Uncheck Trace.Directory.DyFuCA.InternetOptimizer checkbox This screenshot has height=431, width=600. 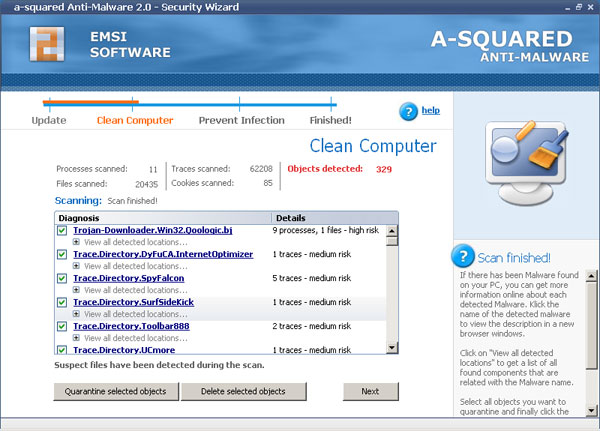tap(62, 255)
